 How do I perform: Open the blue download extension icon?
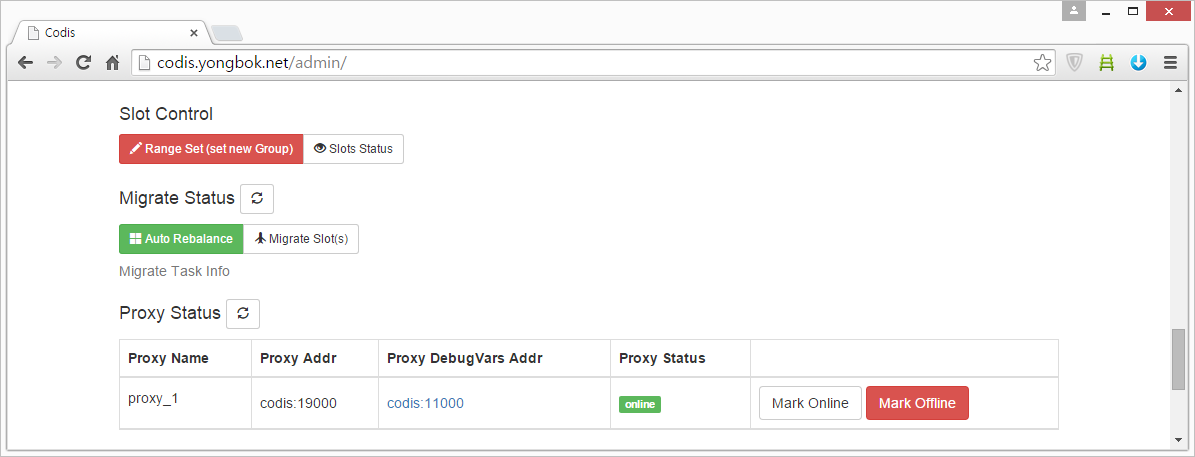click(x=1139, y=63)
